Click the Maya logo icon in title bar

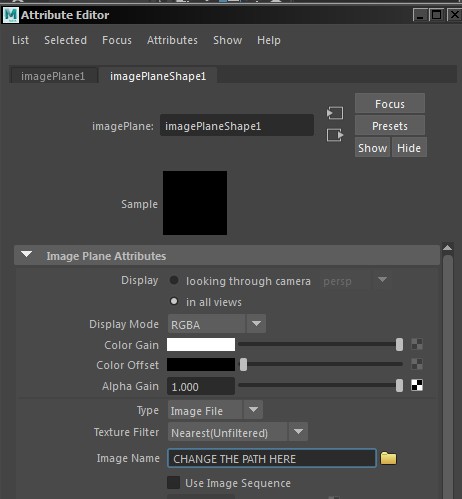pyautogui.click(x=11, y=15)
